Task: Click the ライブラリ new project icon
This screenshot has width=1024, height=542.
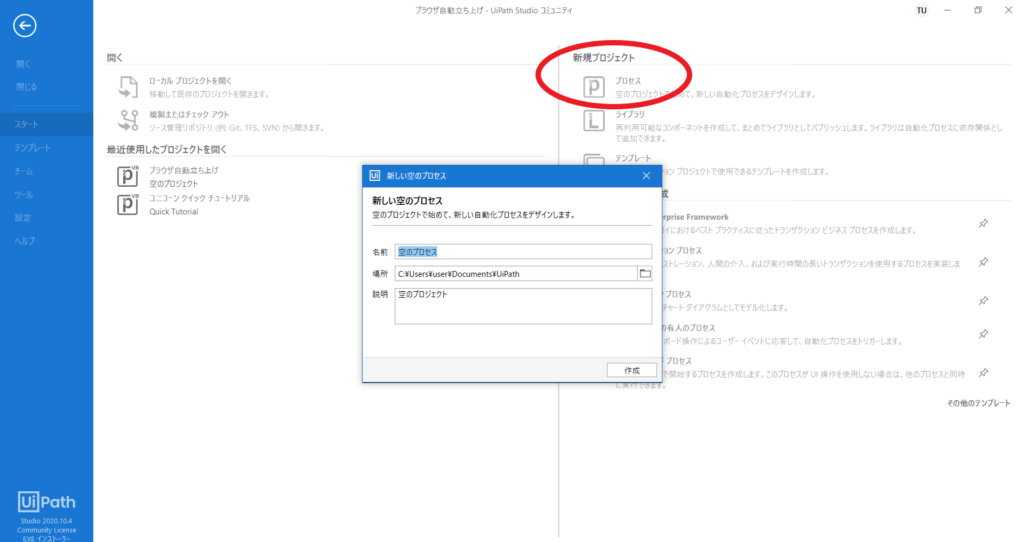Action: coord(594,120)
